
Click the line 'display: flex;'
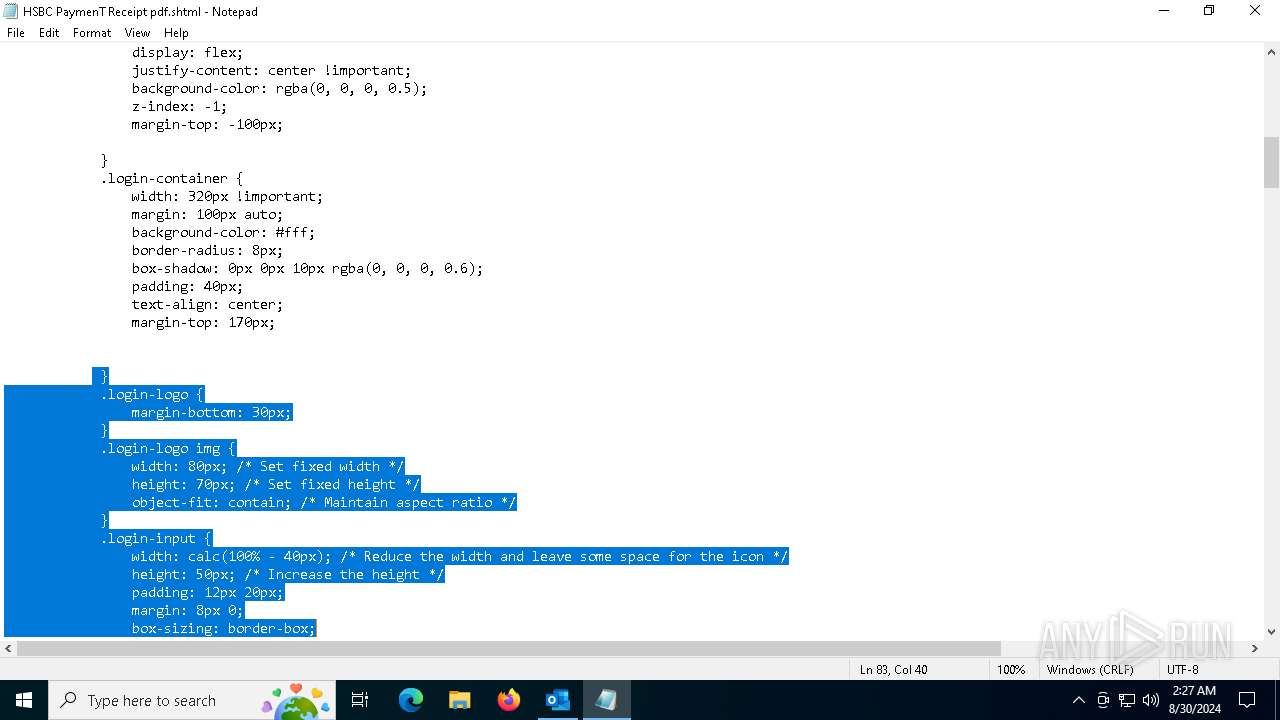tap(187, 52)
